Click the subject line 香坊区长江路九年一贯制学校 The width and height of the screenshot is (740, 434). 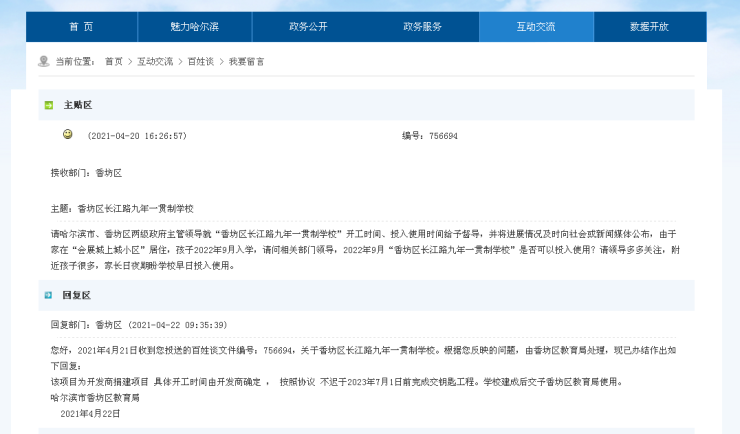point(135,208)
